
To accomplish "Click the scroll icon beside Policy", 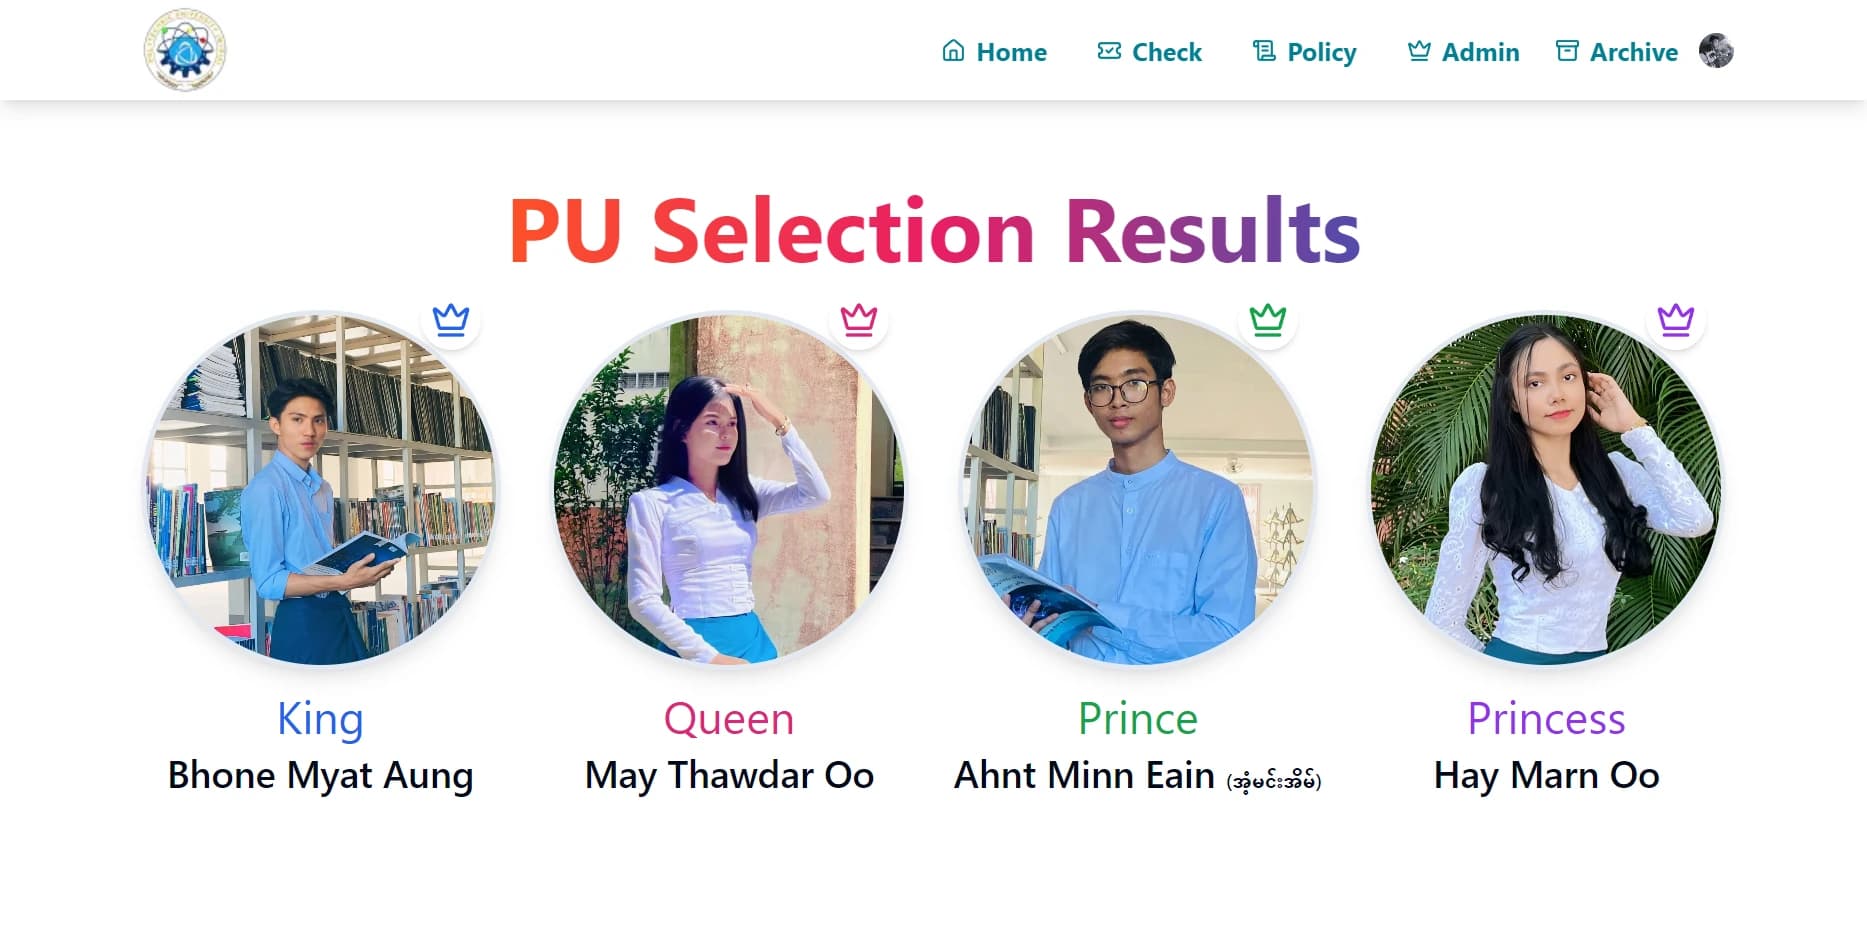I will [1264, 51].
